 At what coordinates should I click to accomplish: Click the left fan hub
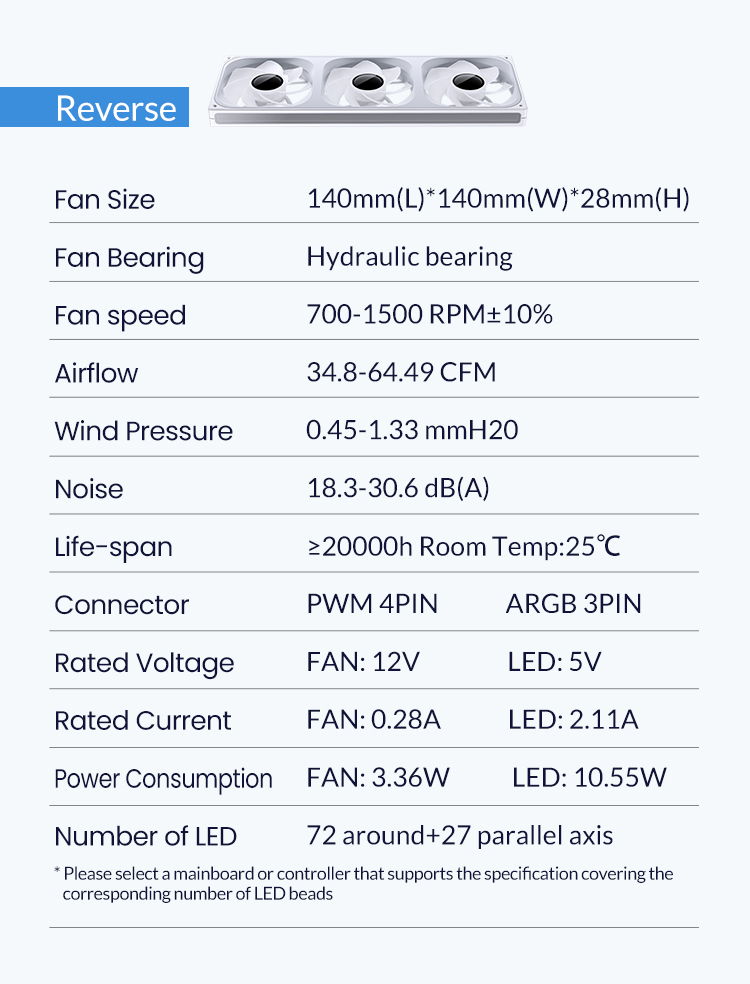[267, 79]
